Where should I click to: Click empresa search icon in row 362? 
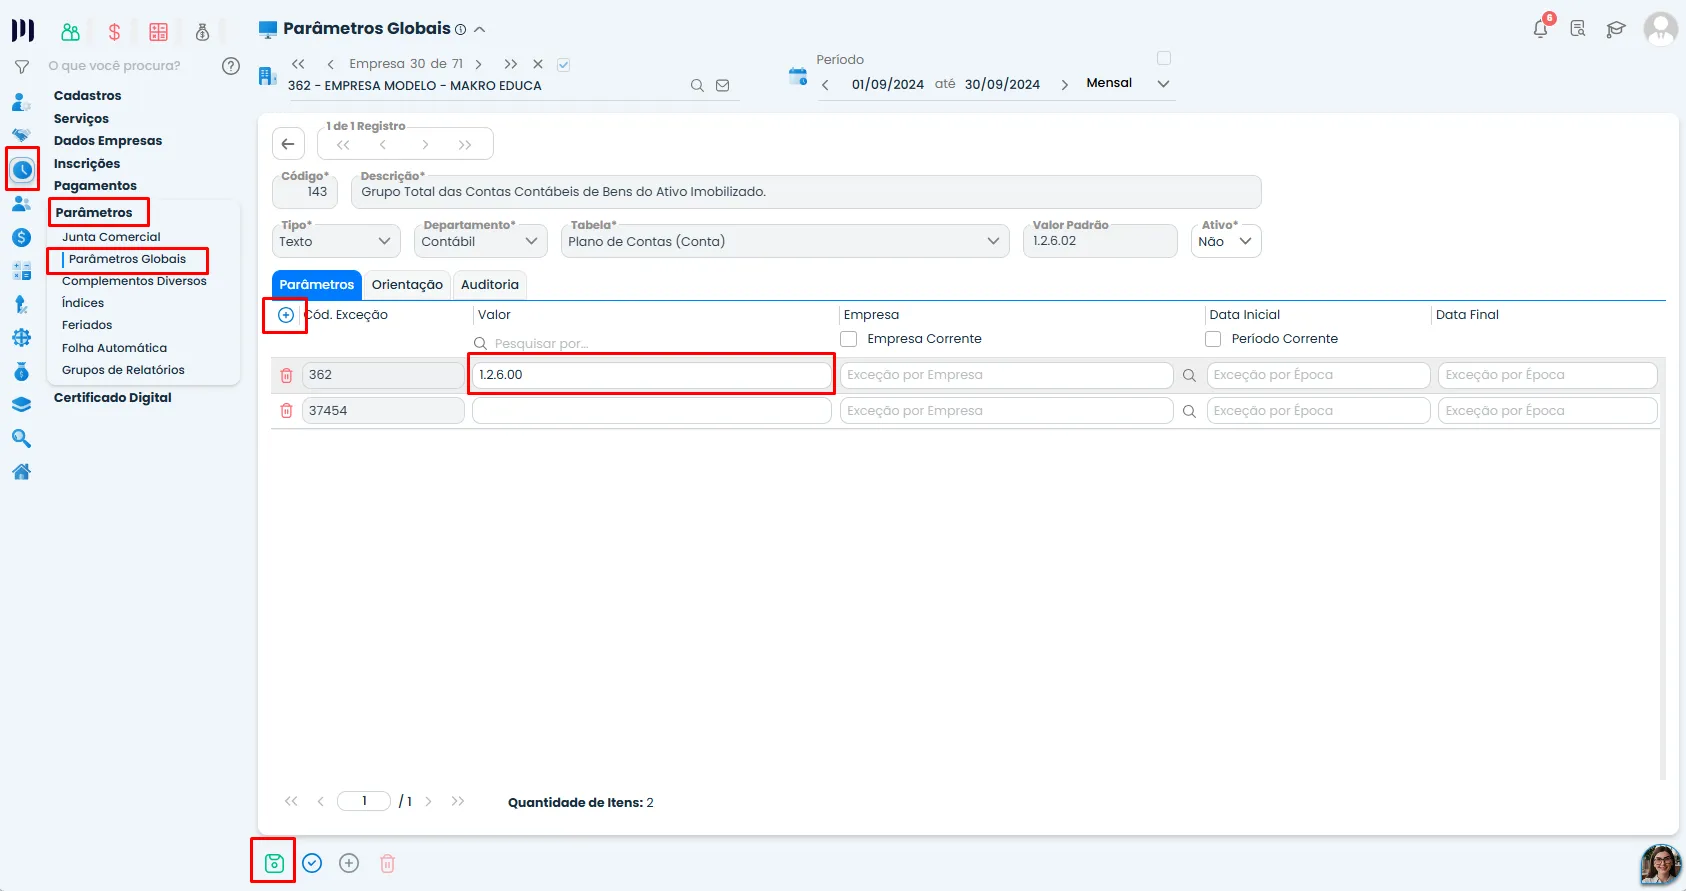point(1189,376)
